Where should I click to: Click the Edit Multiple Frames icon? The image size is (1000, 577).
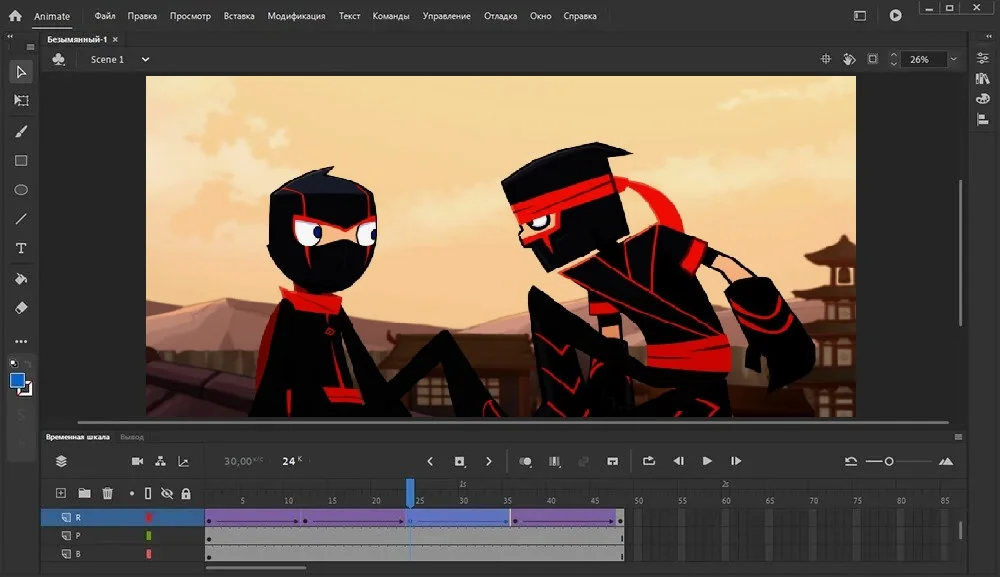pos(555,461)
